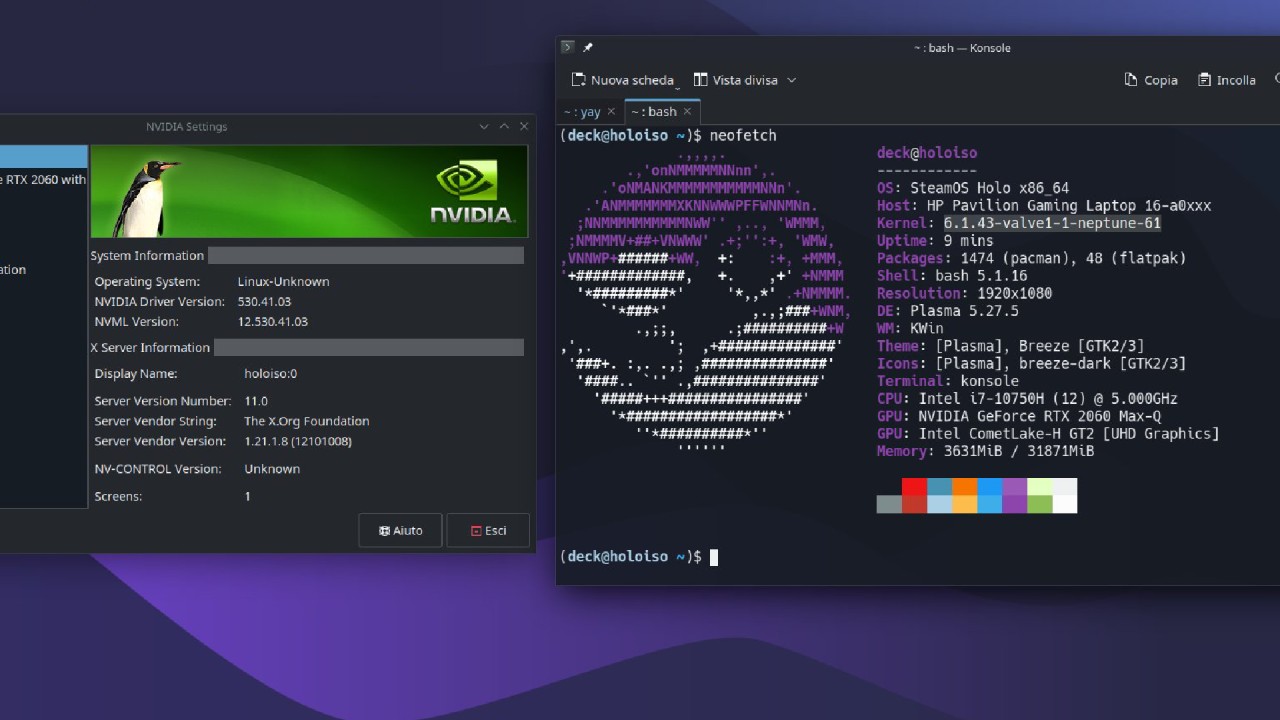Click the NVIDIA Settings window title

pyautogui.click(x=186, y=127)
